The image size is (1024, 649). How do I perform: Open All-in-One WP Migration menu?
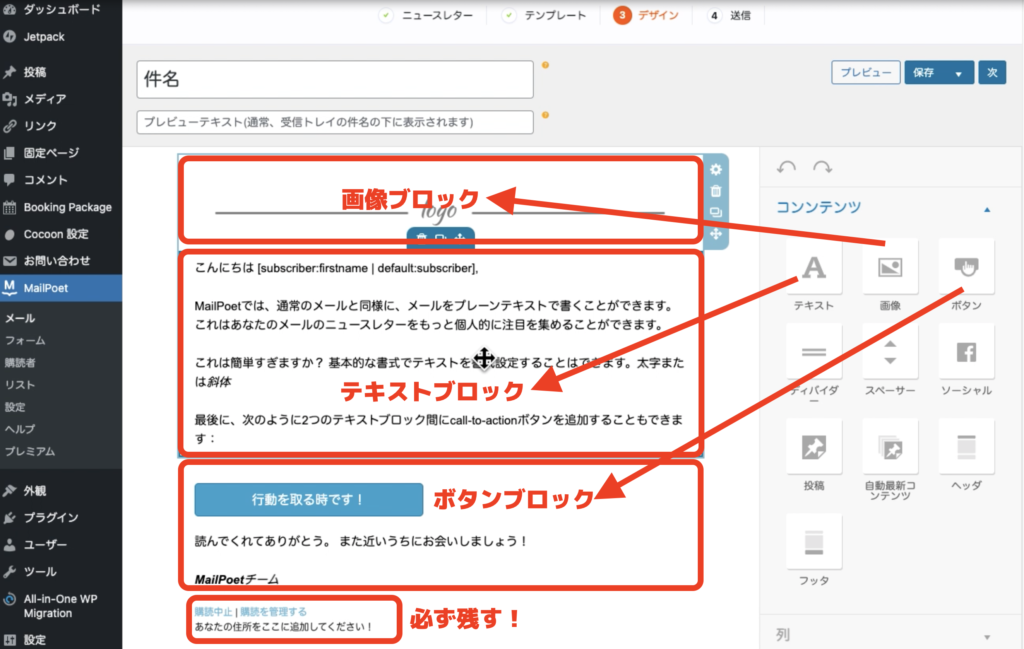tap(61, 606)
